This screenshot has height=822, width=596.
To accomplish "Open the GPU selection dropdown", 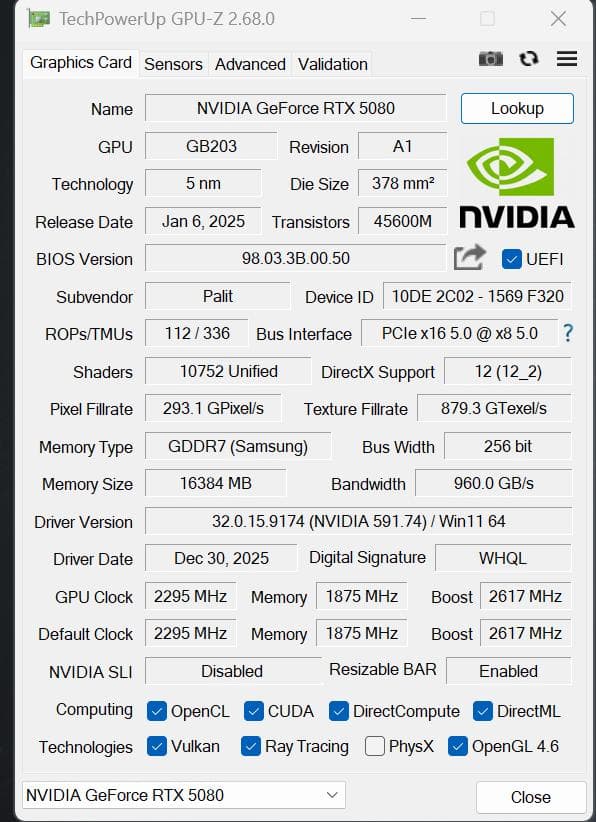I will click(x=333, y=795).
